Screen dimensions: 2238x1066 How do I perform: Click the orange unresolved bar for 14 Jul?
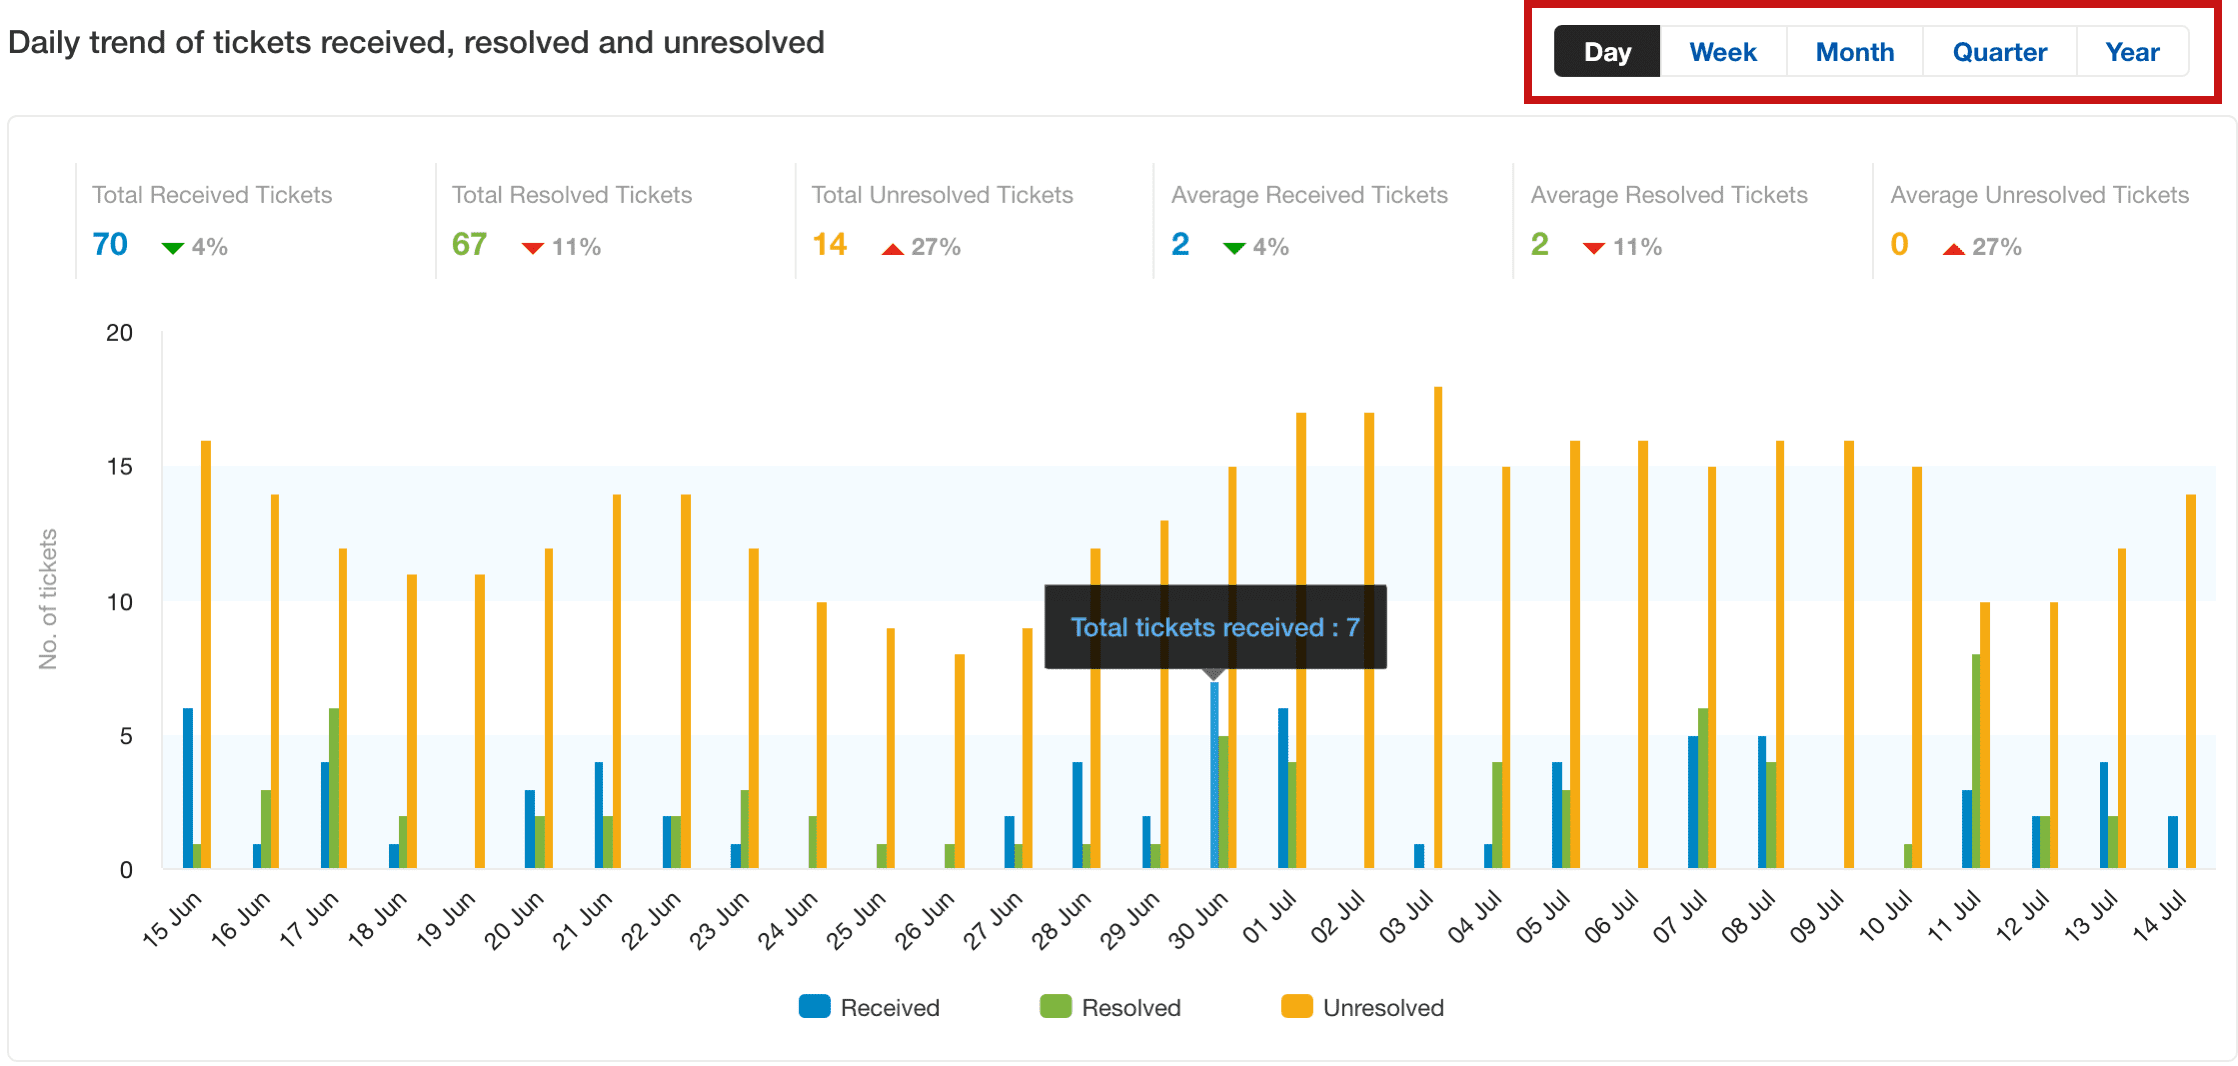[x=2191, y=681]
